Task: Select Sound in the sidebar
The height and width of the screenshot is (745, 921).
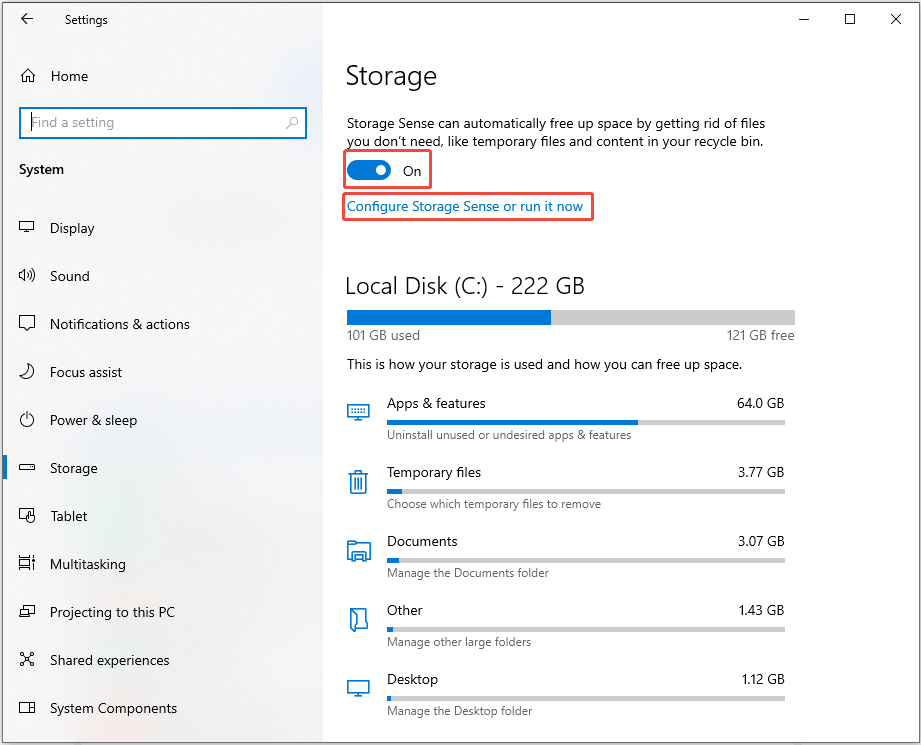Action: (70, 276)
